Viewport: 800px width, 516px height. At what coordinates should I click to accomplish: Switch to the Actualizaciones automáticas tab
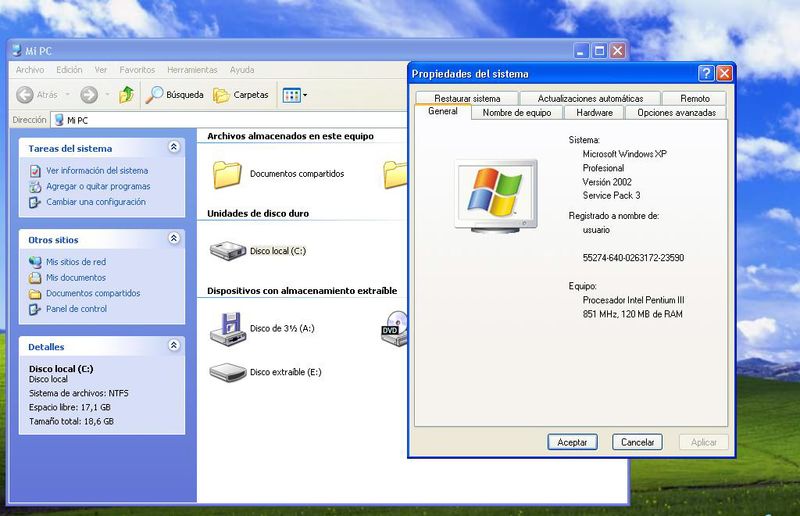[x=590, y=98]
